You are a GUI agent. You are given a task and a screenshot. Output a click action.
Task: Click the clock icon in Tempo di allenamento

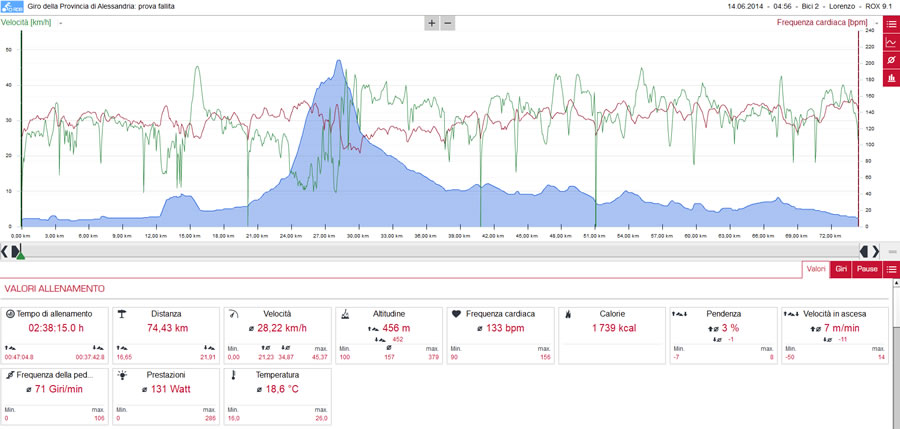[10, 314]
